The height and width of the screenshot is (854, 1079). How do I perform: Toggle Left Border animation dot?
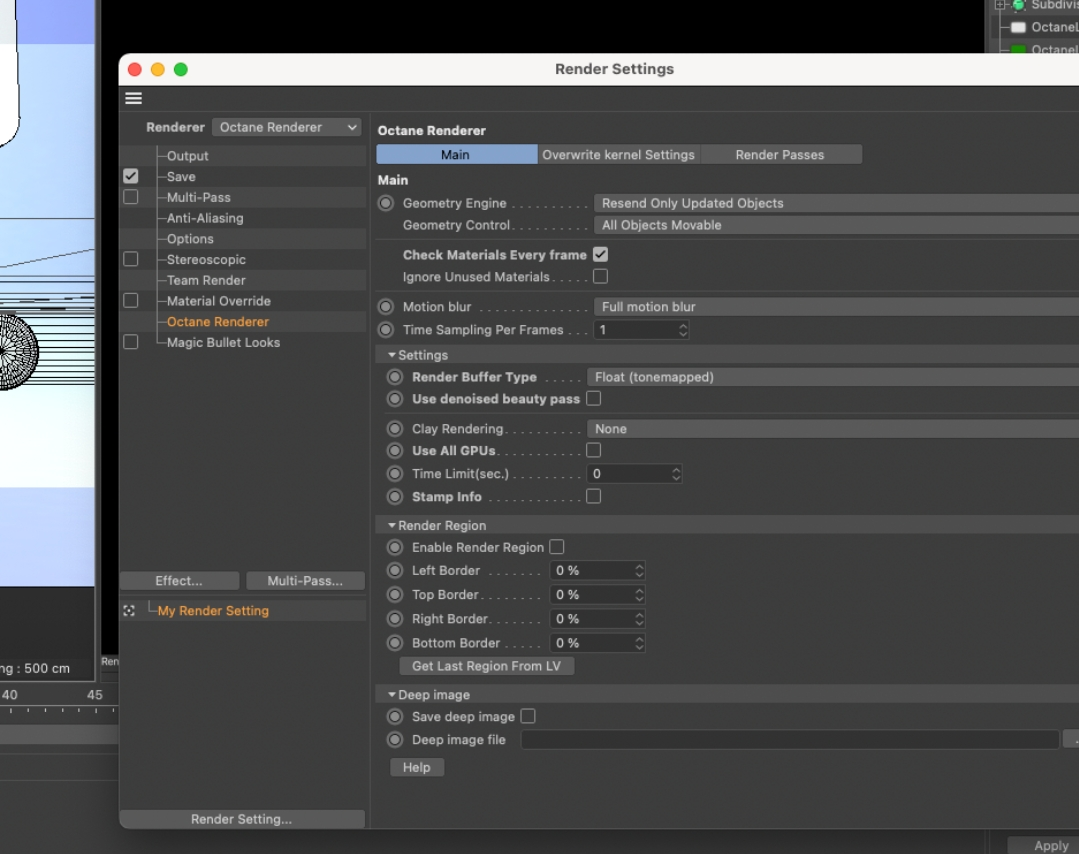(395, 570)
